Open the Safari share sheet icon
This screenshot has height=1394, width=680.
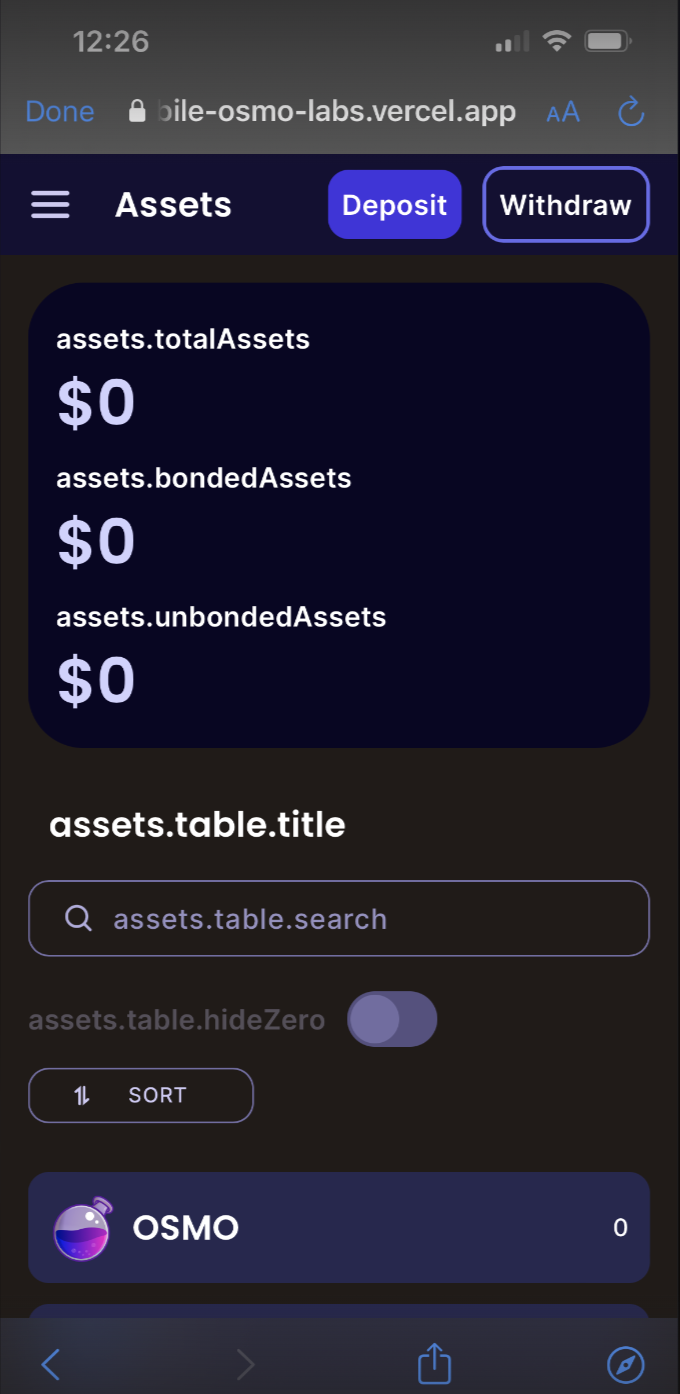coord(433,1362)
